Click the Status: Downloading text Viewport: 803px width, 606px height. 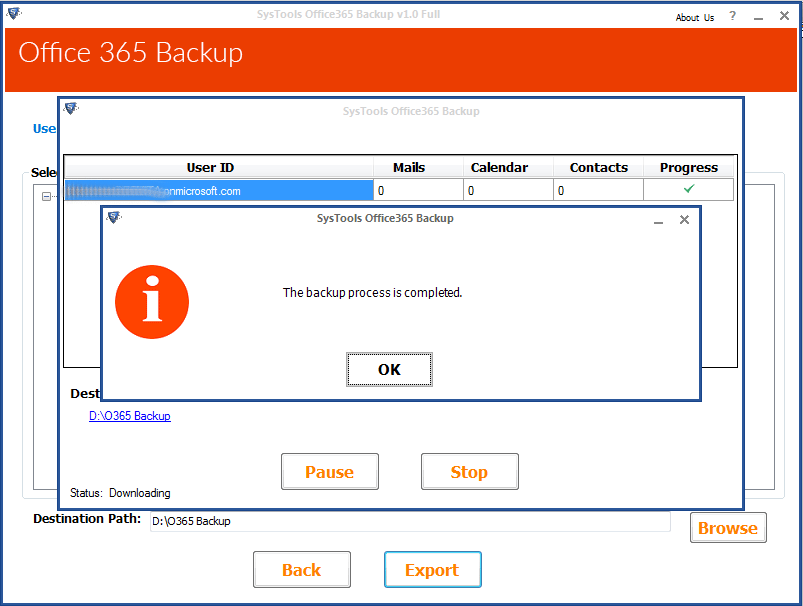pyautogui.click(x=120, y=493)
